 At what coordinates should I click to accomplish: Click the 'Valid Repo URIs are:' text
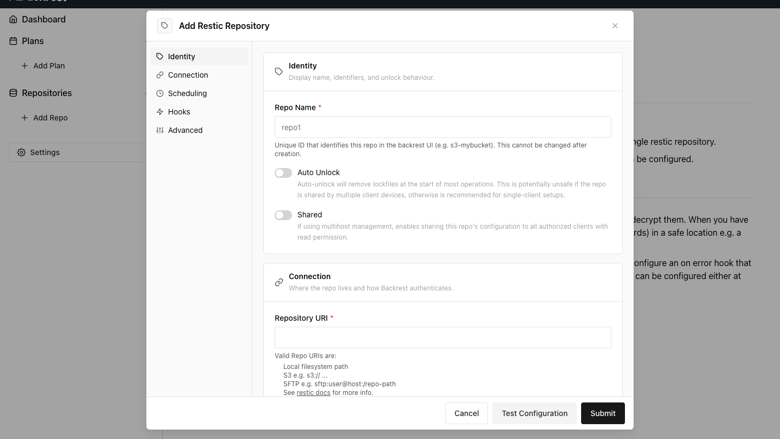(x=305, y=356)
